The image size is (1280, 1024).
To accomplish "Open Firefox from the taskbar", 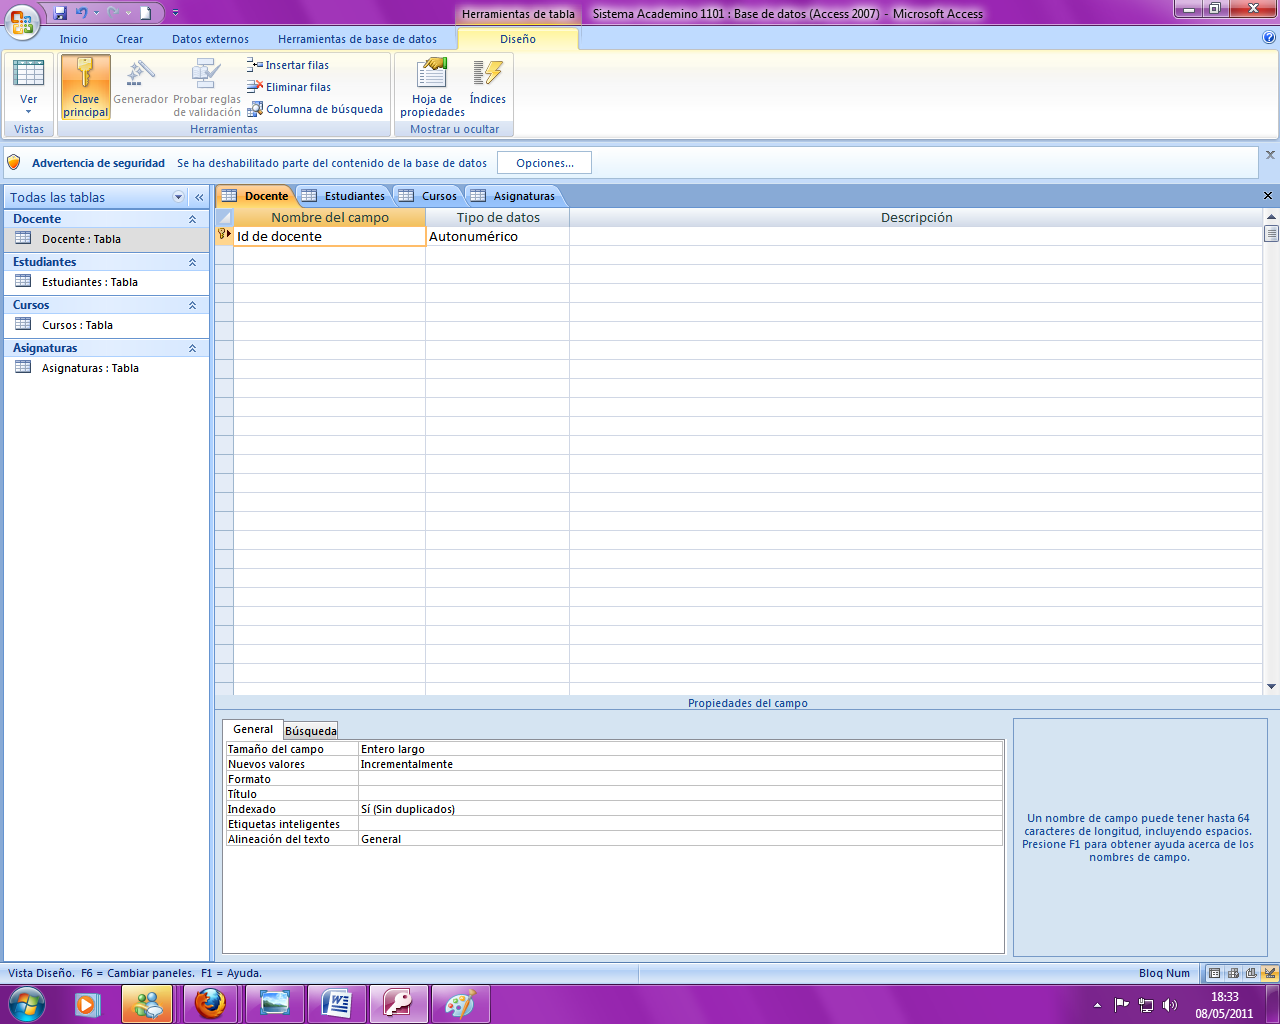I will (x=210, y=1004).
